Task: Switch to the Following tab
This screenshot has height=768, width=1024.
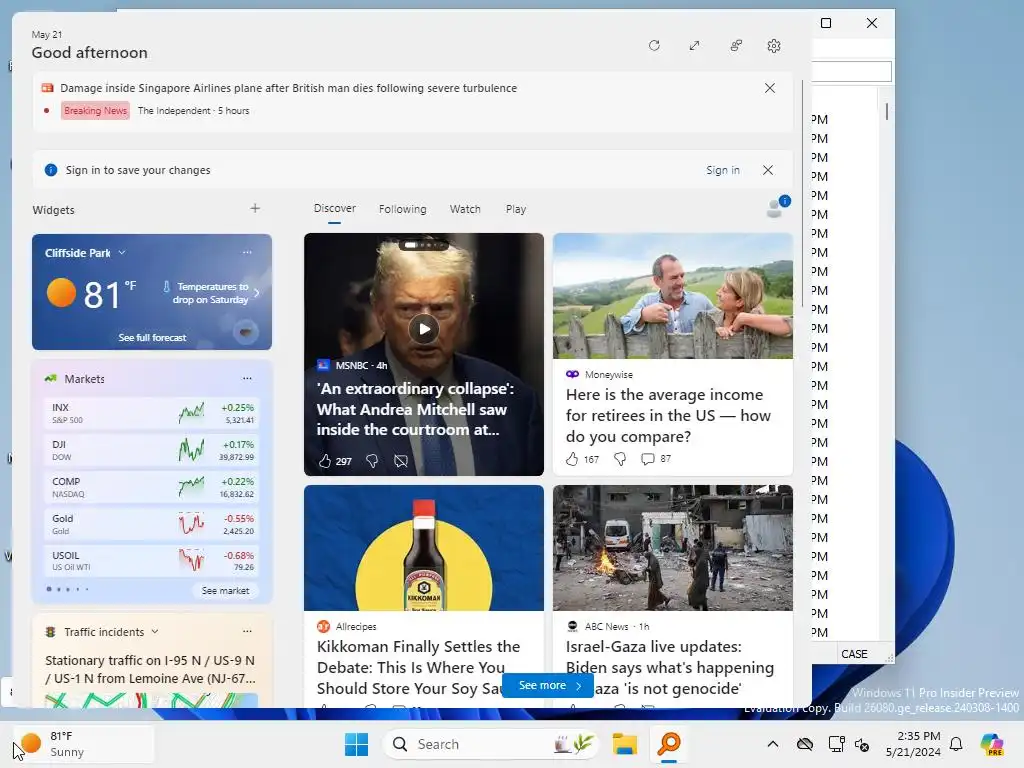Action: (x=402, y=209)
